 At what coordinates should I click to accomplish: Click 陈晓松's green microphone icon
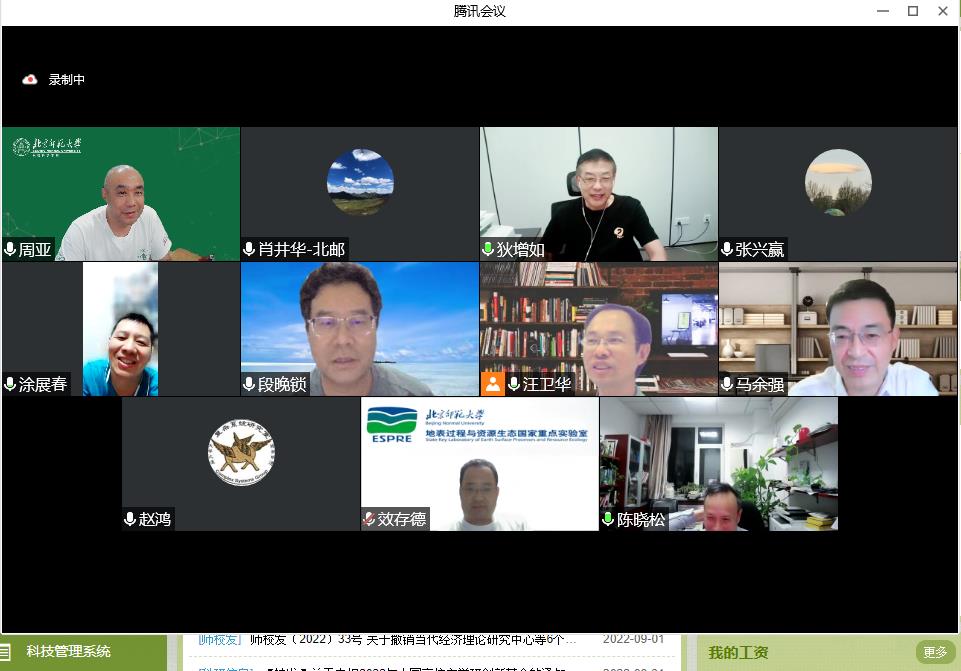tap(608, 519)
